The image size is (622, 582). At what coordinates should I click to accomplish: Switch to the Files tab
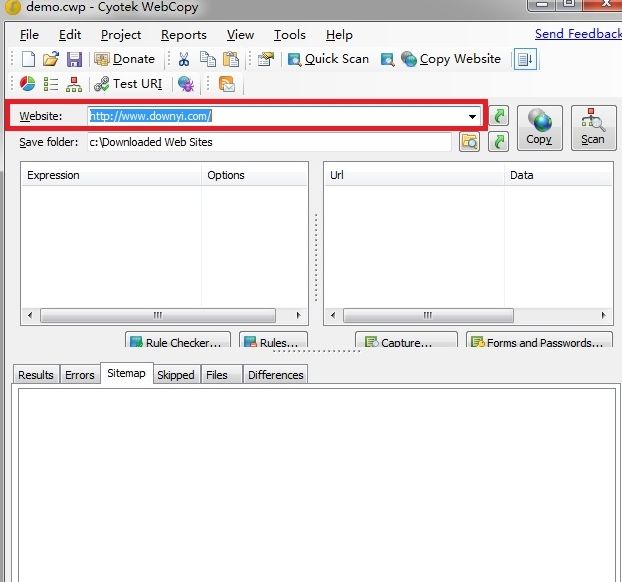coord(221,375)
